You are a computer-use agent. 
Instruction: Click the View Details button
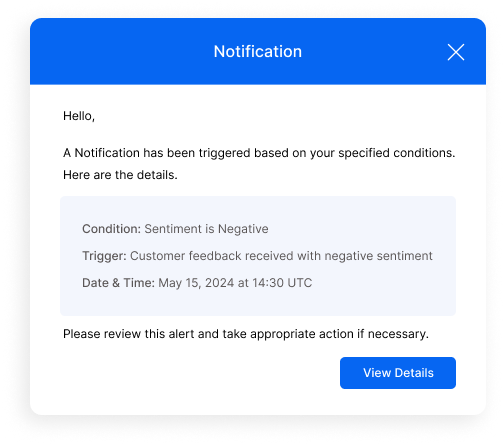click(398, 373)
